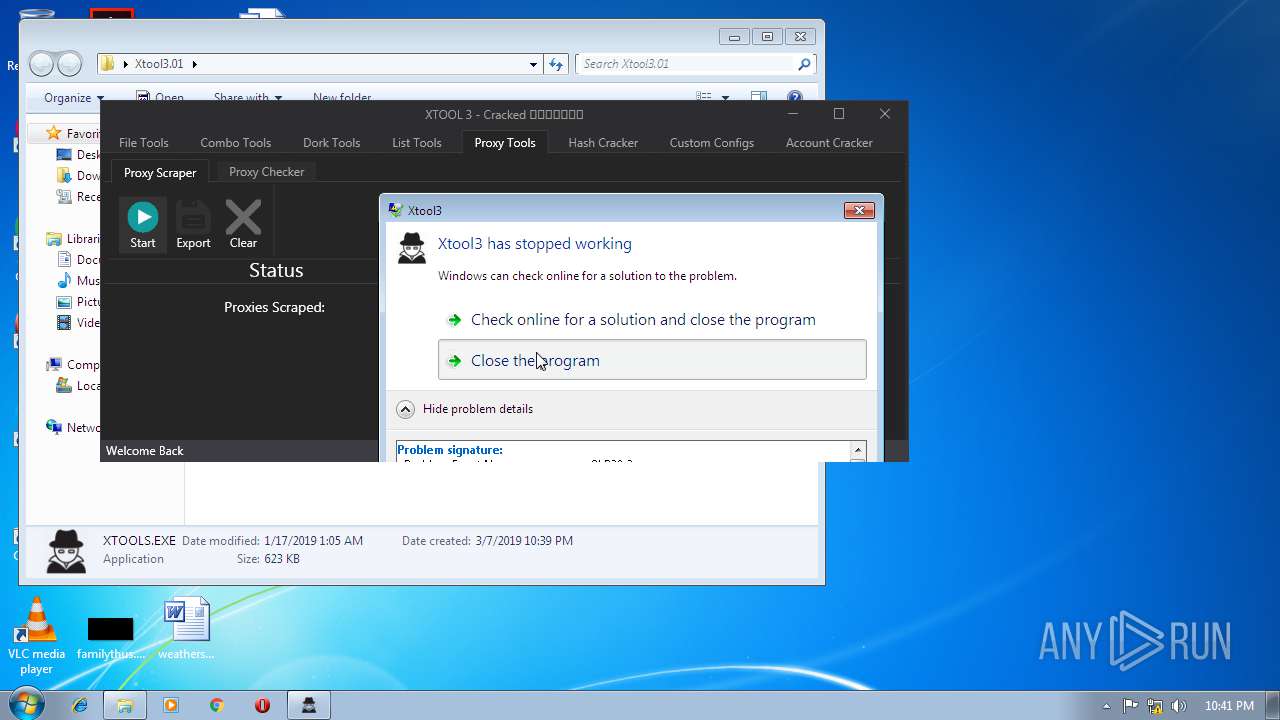Collapse Hide problem details expander
The width and height of the screenshot is (1280, 720).
tap(465, 409)
